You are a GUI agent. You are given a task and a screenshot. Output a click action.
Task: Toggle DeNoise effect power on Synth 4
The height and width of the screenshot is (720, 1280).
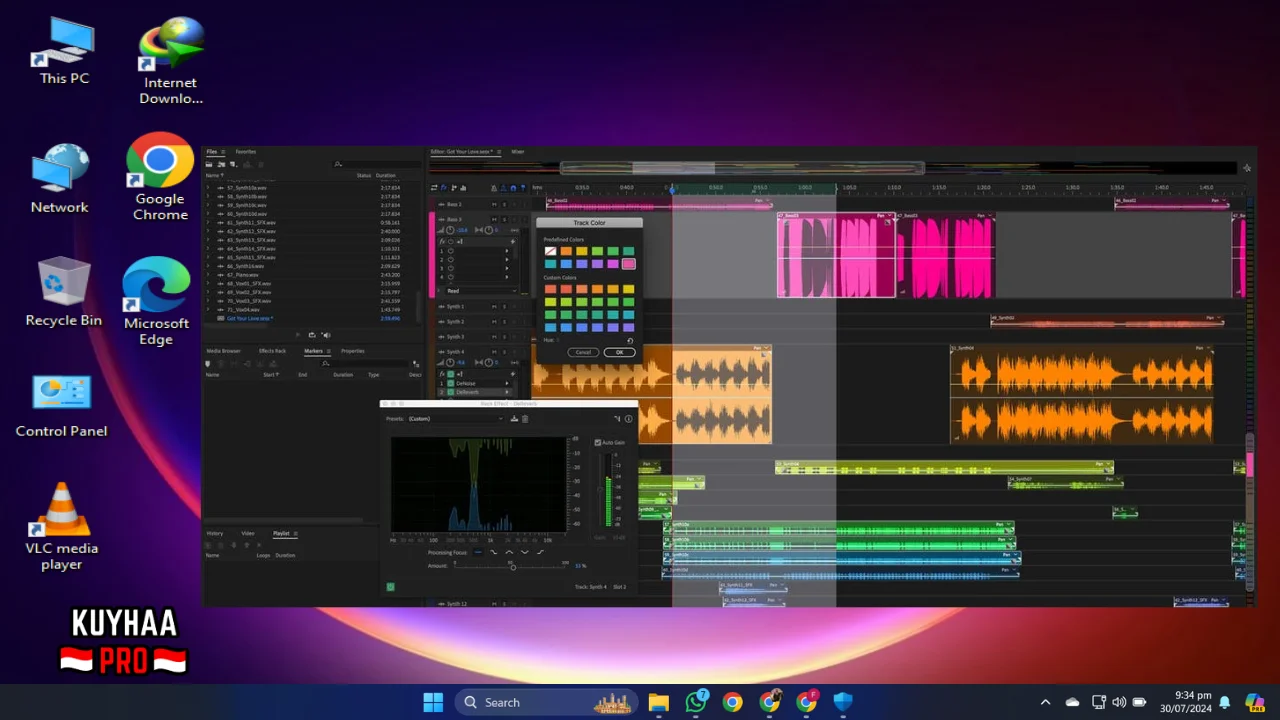451,383
